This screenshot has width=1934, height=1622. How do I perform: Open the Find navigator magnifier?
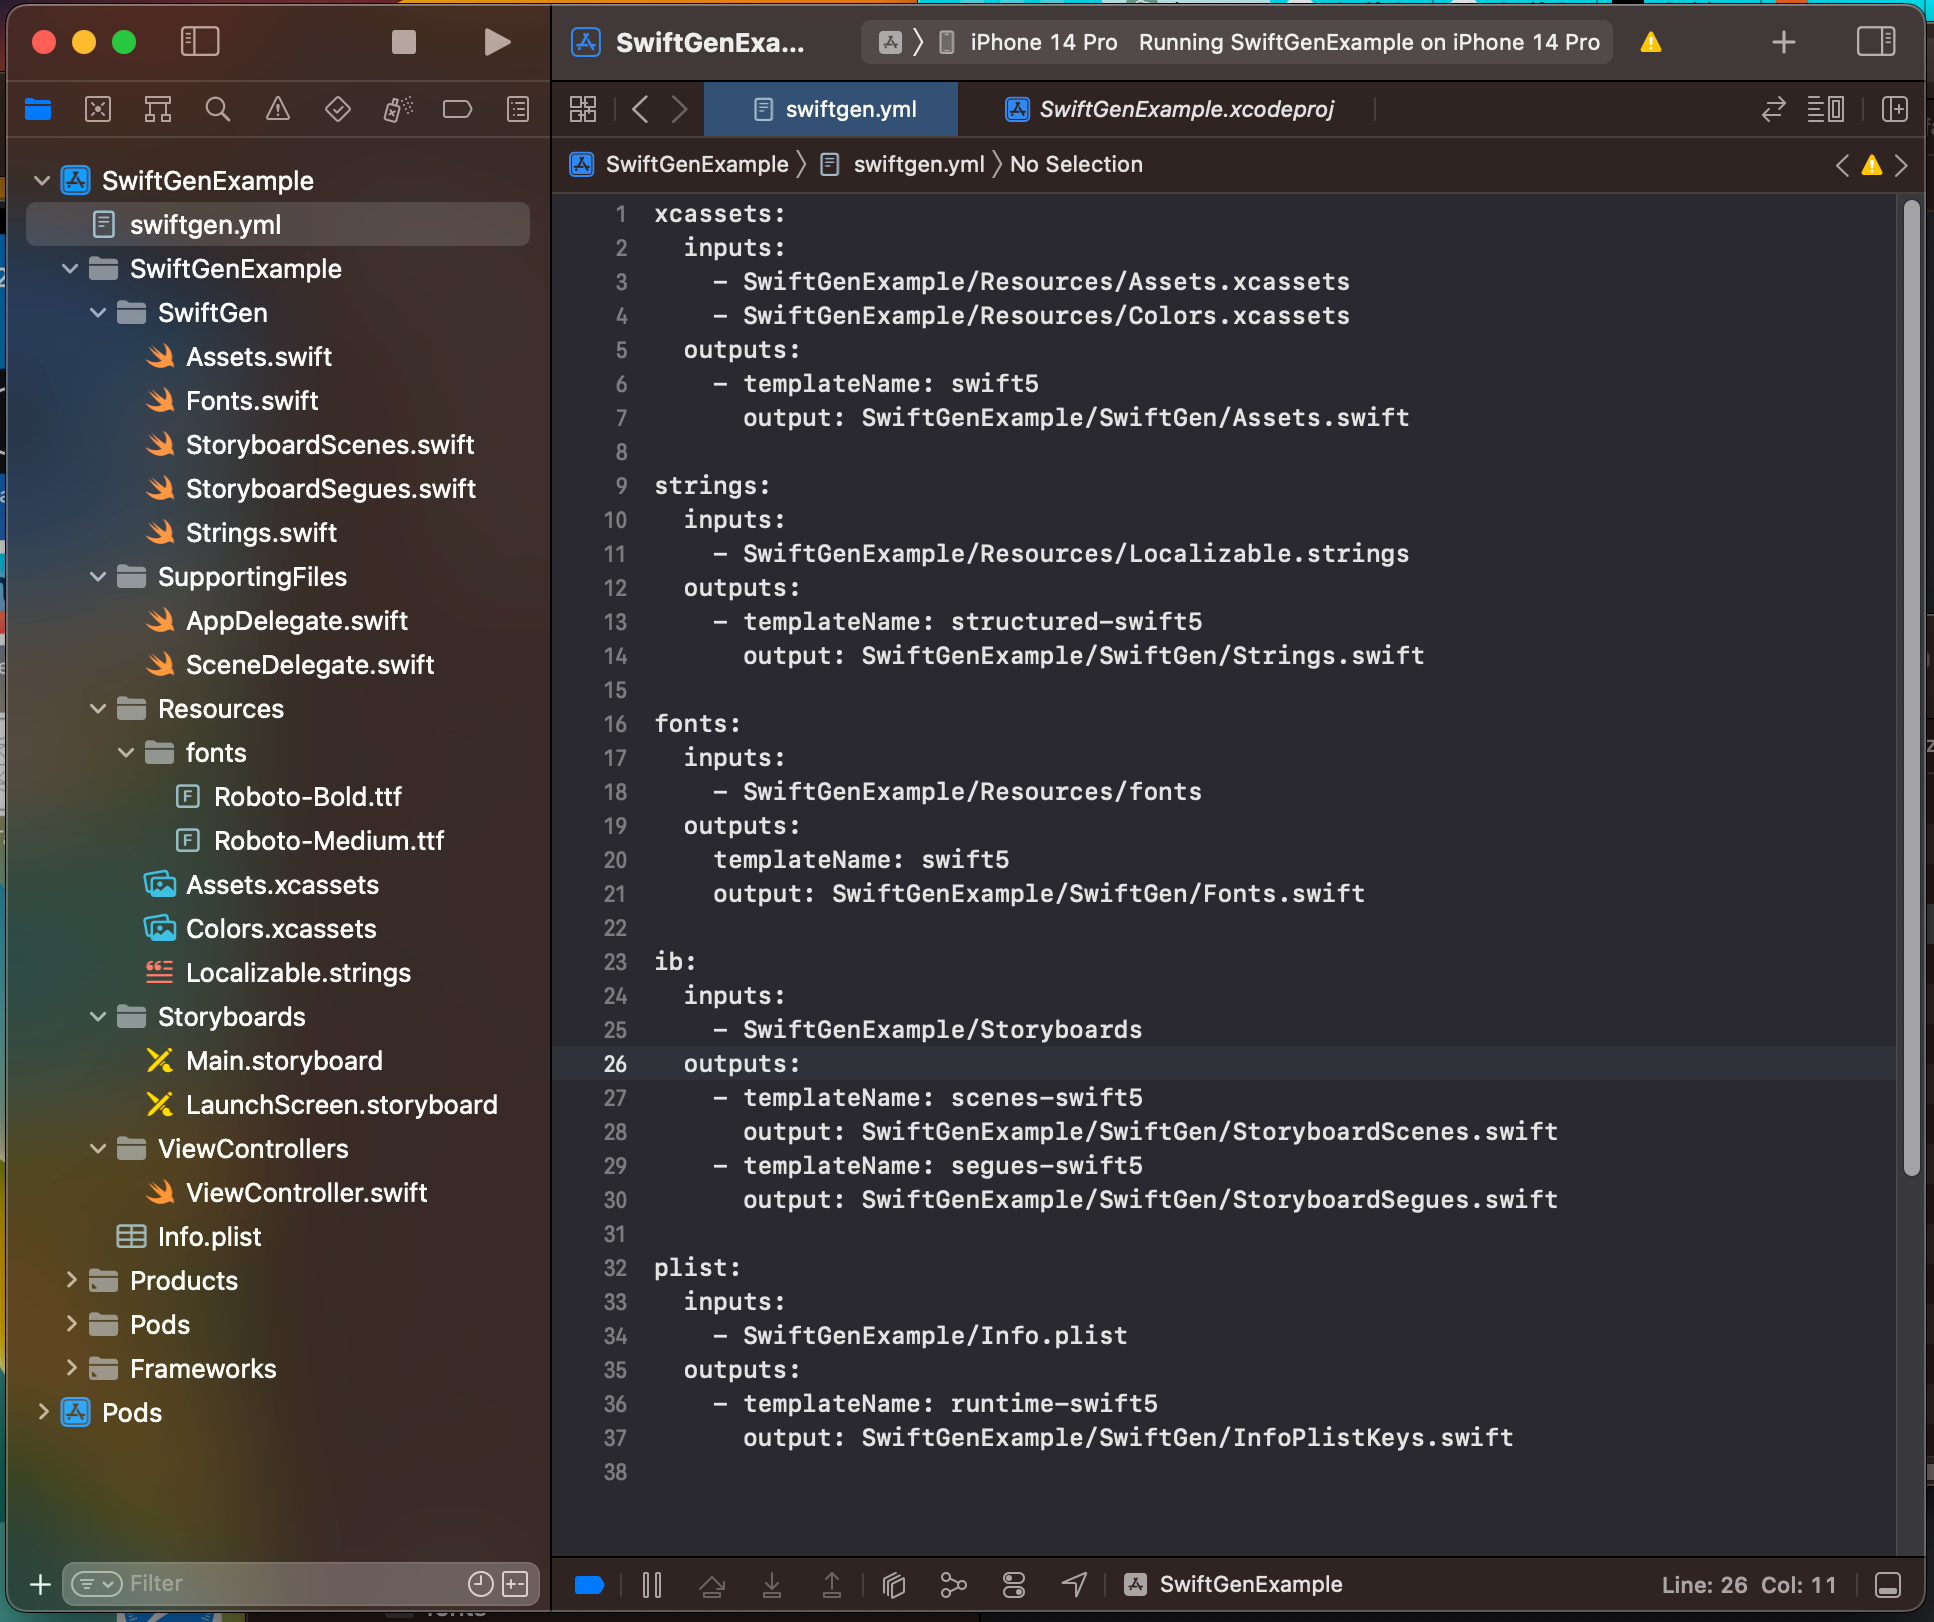(x=217, y=109)
